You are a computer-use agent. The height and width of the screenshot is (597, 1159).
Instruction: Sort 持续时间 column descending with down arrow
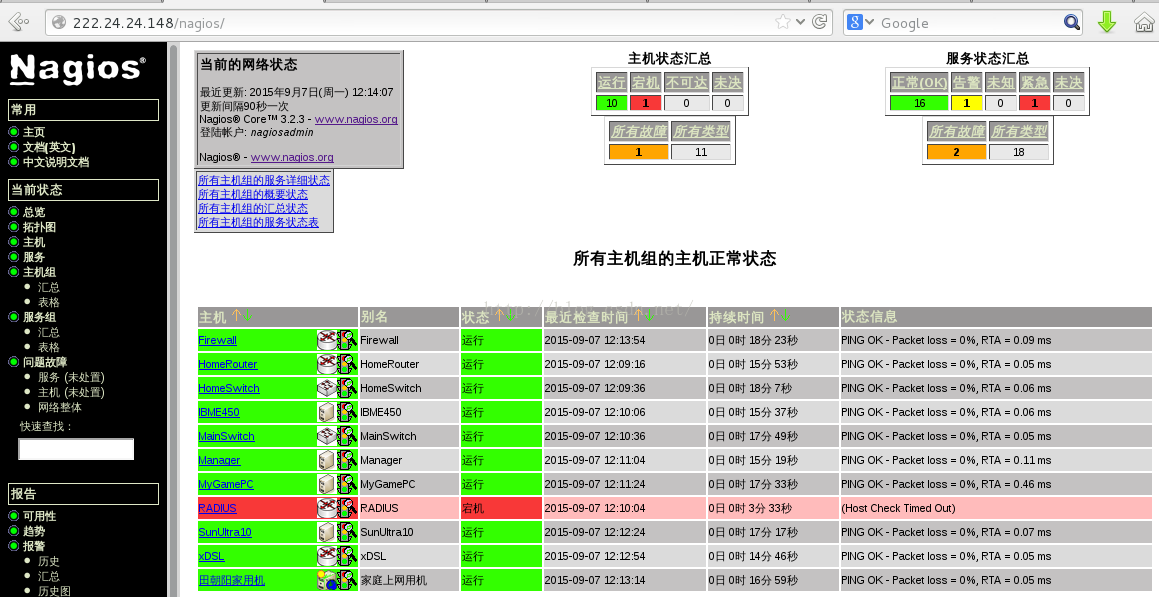coord(785,316)
